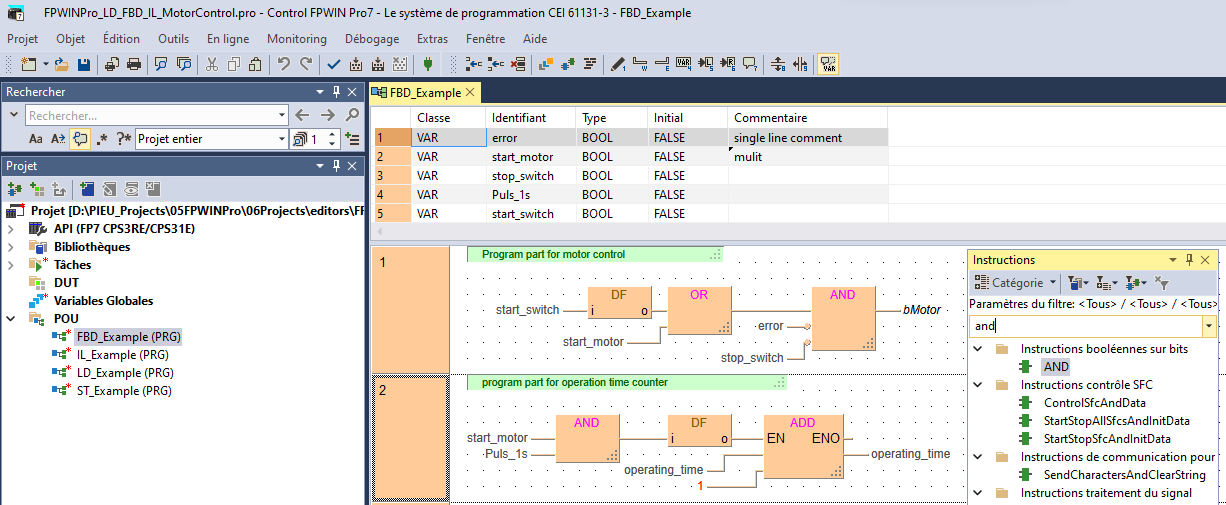1226x505 pixels.
Task: Click the Save diskette icon
Action: pyautogui.click(x=84, y=65)
